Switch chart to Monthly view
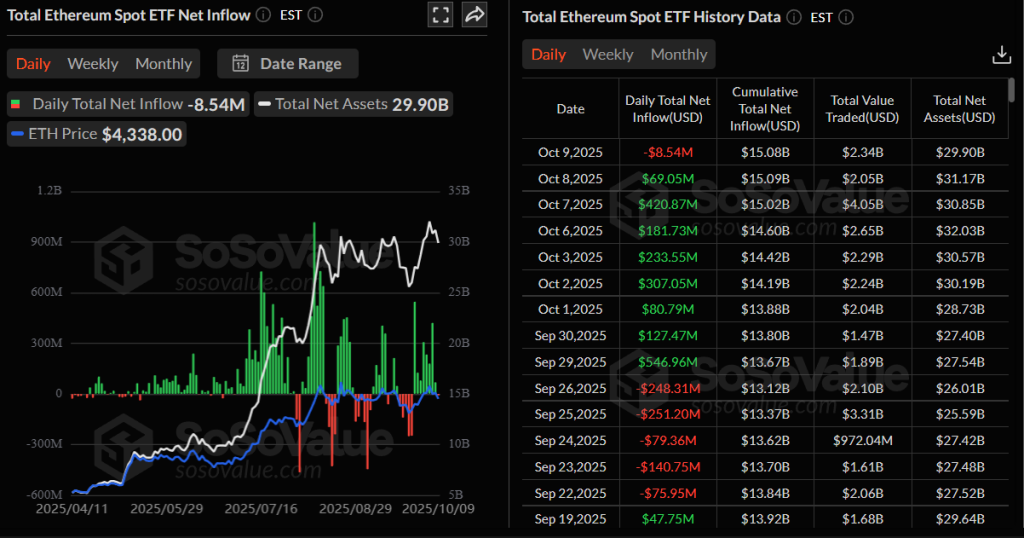The width and height of the screenshot is (1024, 538). click(x=163, y=64)
